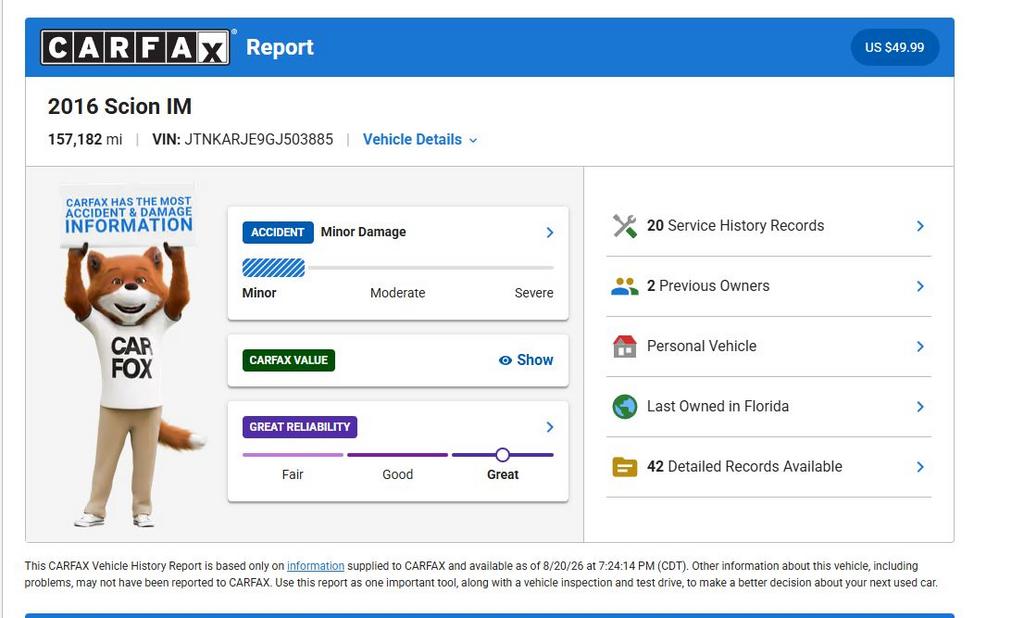Open the reliability details chevron

coord(550,427)
